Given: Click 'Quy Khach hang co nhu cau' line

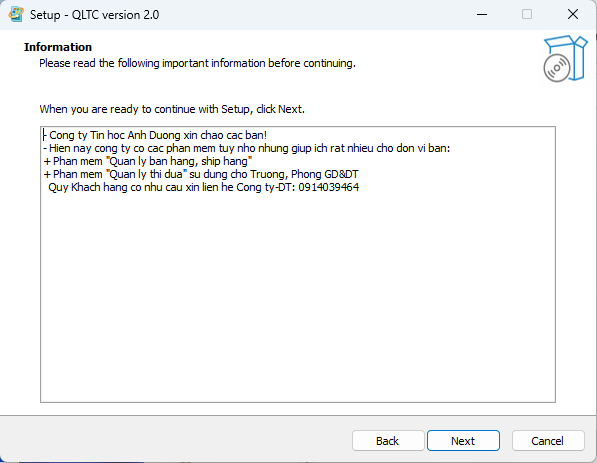Looking at the screenshot, I should tap(204, 187).
